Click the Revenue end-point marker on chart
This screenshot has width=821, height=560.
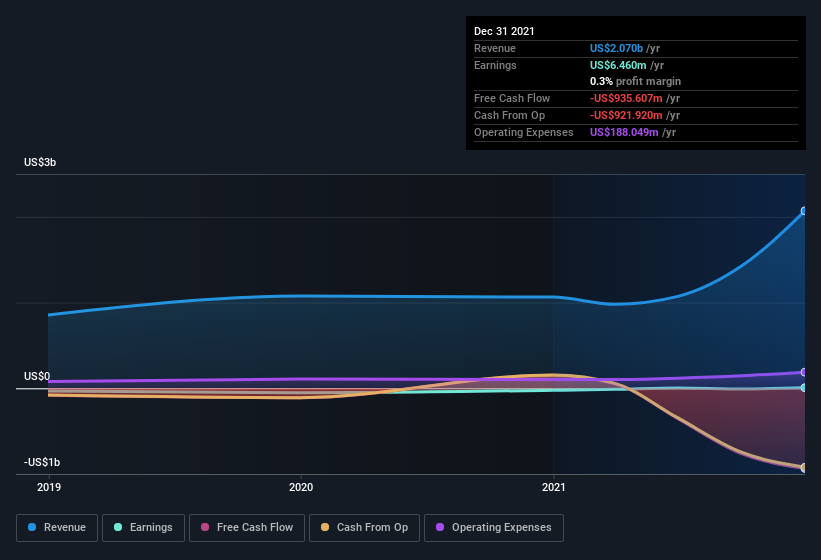804,211
